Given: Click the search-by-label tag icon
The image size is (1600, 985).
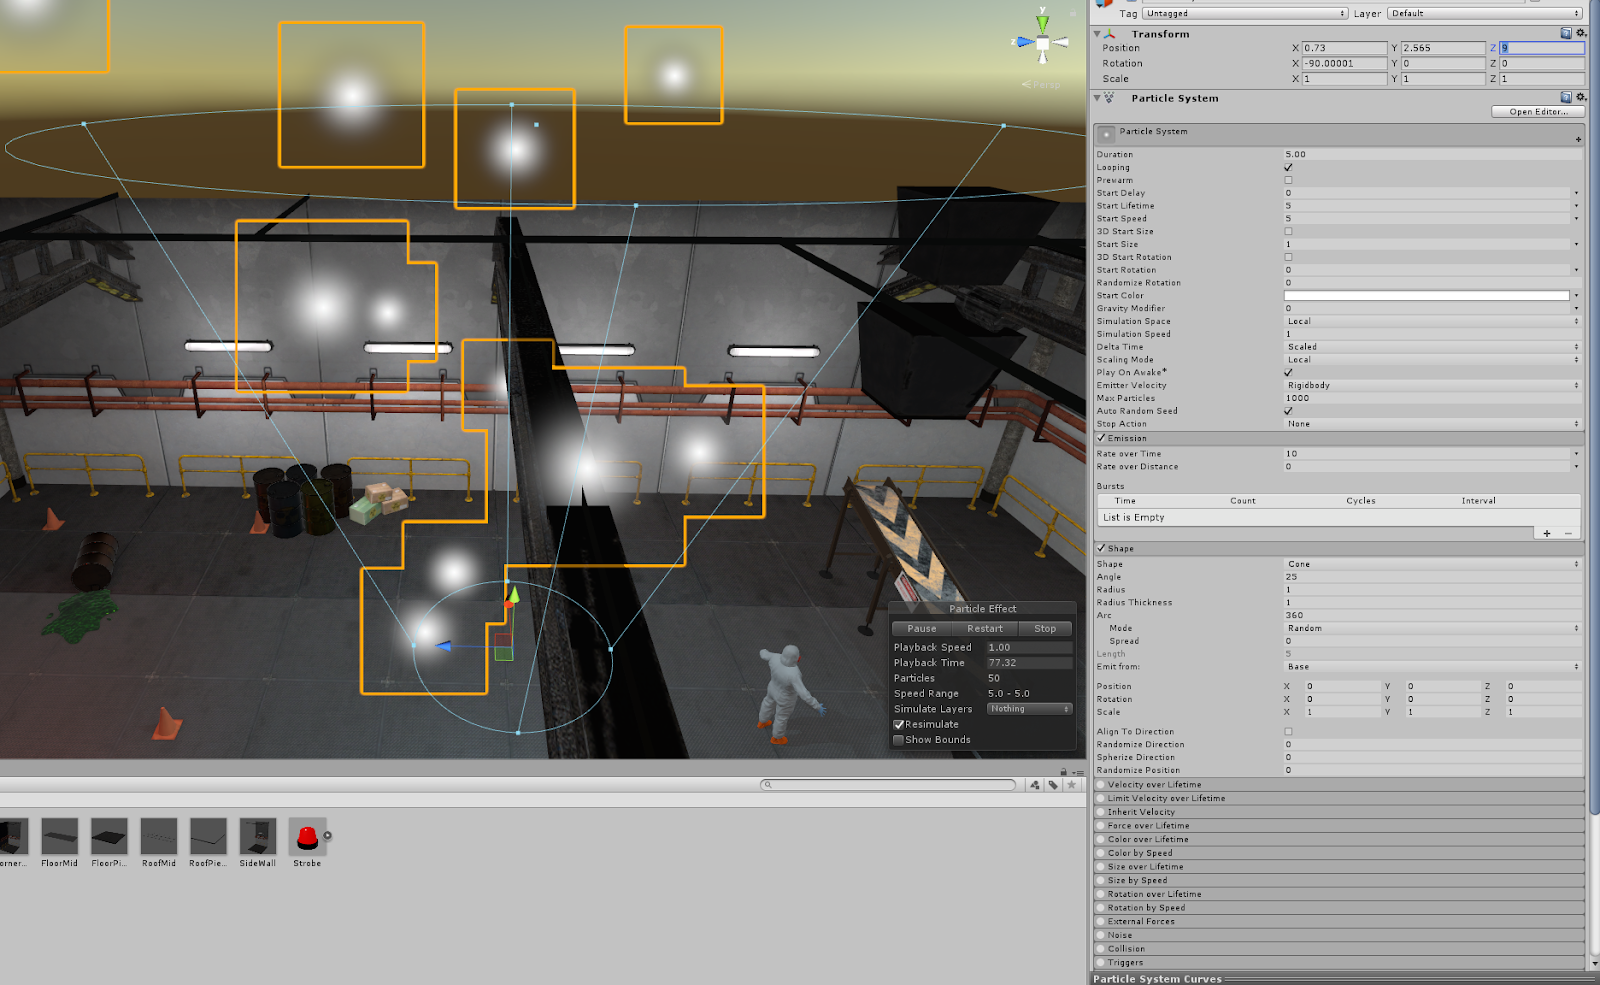Looking at the screenshot, I should (x=1053, y=785).
